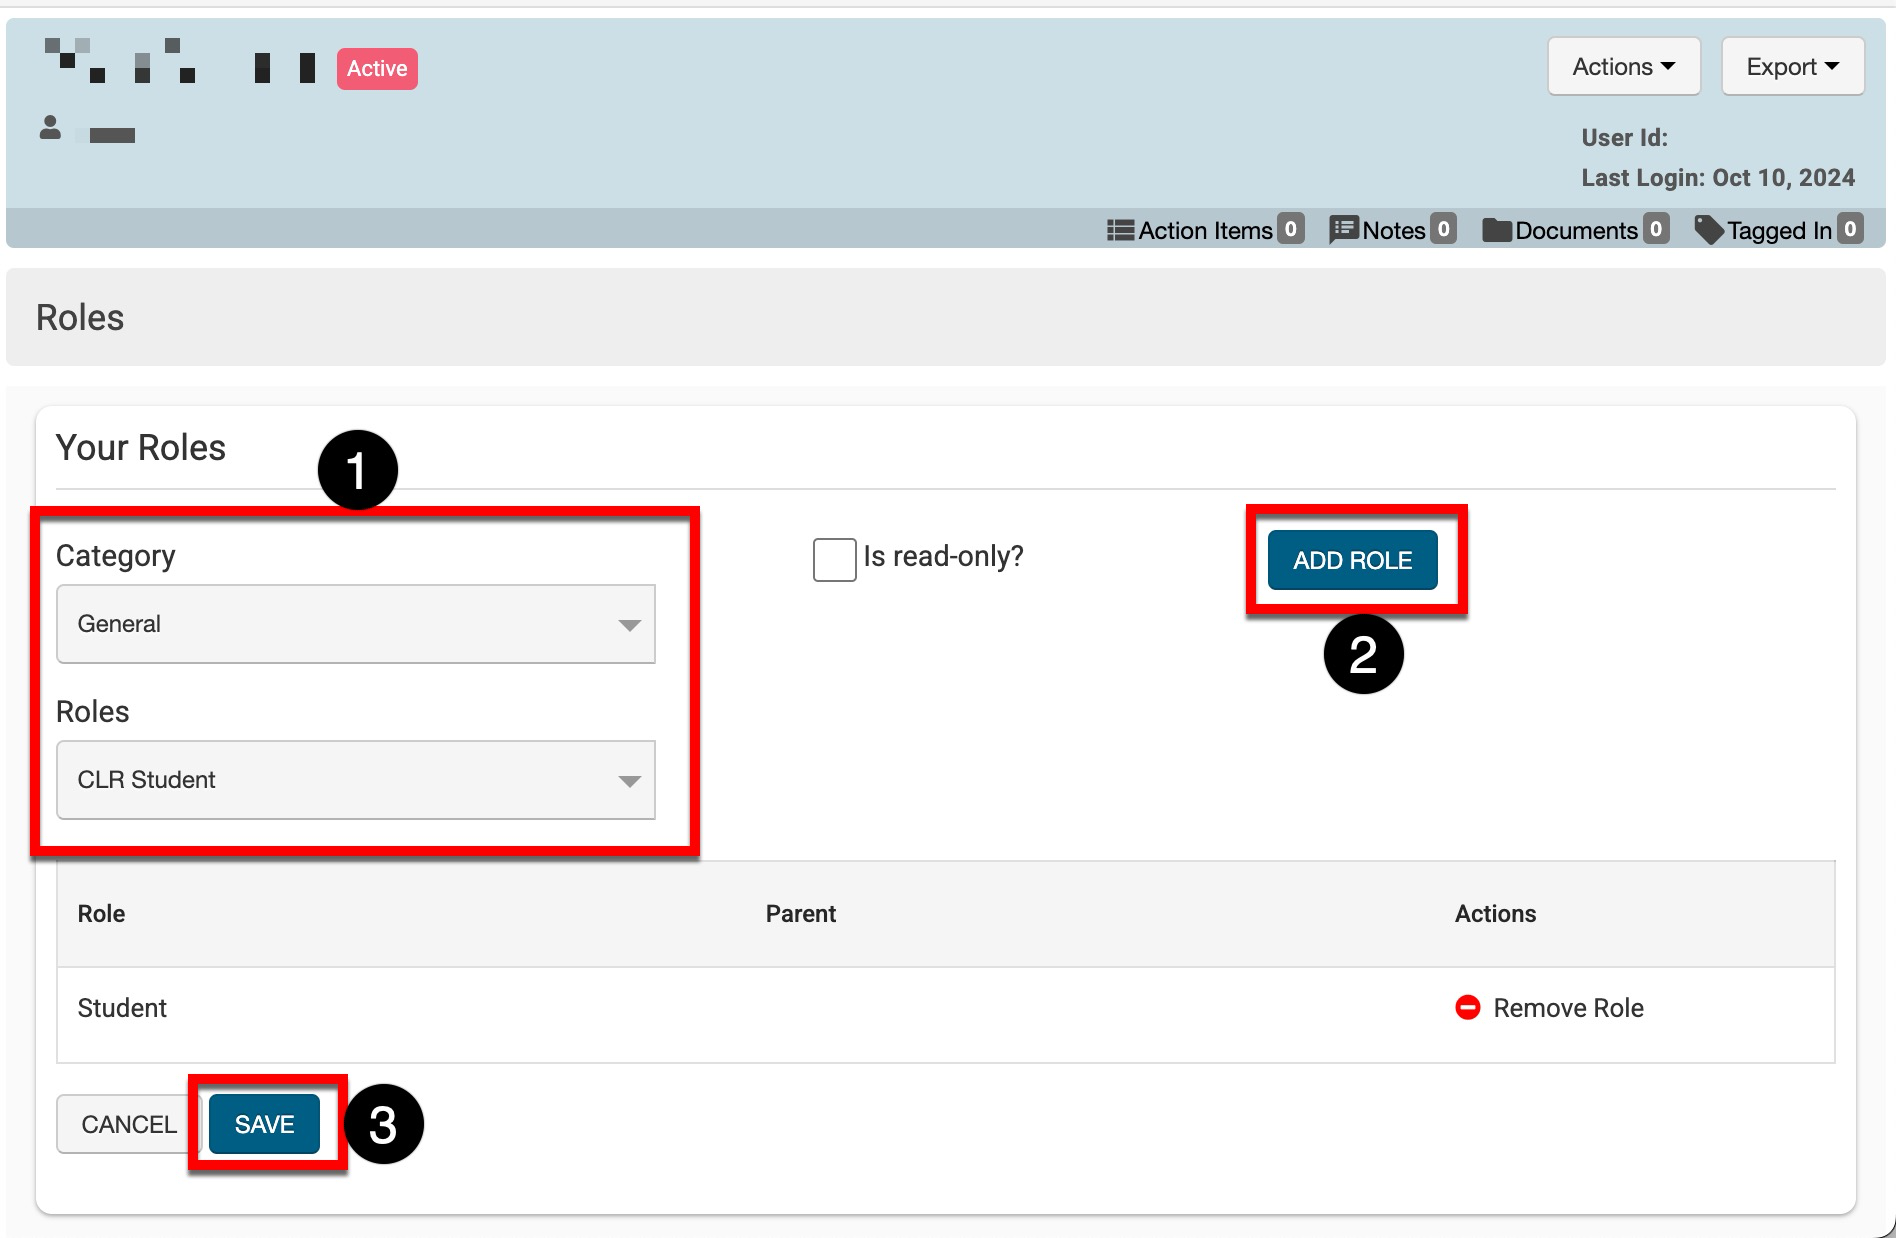Click the CANCEL button
Screen dimensions: 1896x1238
coord(128,1124)
